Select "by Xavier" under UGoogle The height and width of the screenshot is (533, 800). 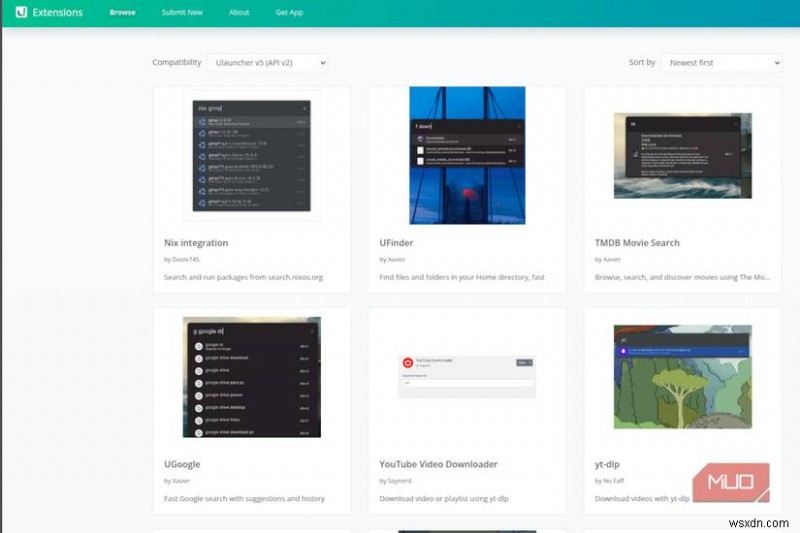click(177, 480)
